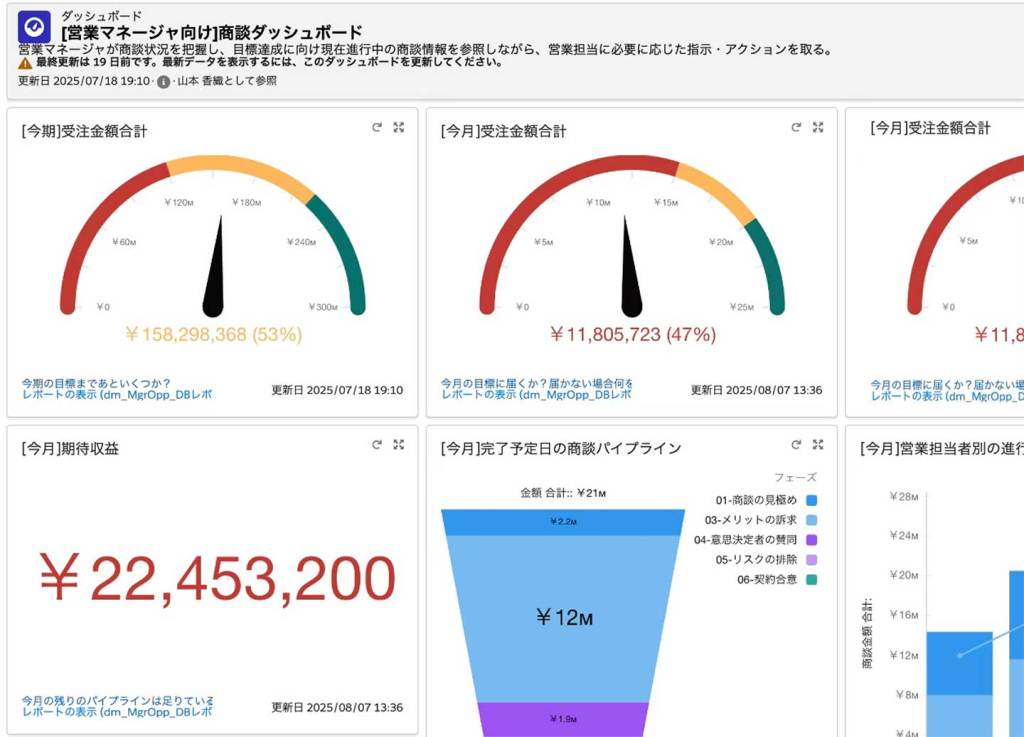Open the report link in the [今月]期待収益 card
The image size is (1024, 737).
point(117,712)
